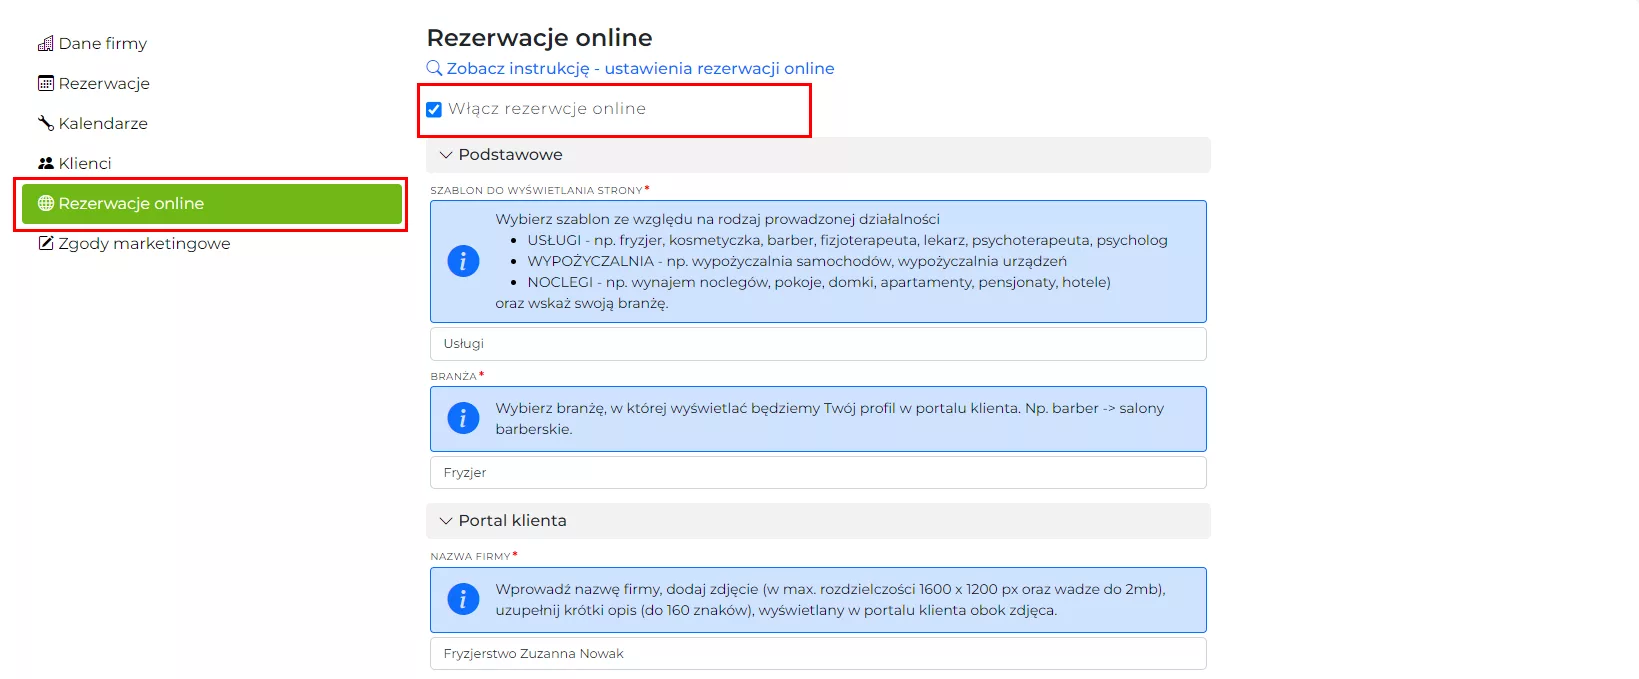Open the Zobacz instrukcję settings guide link
1639x679 pixels.
coord(640,69)
